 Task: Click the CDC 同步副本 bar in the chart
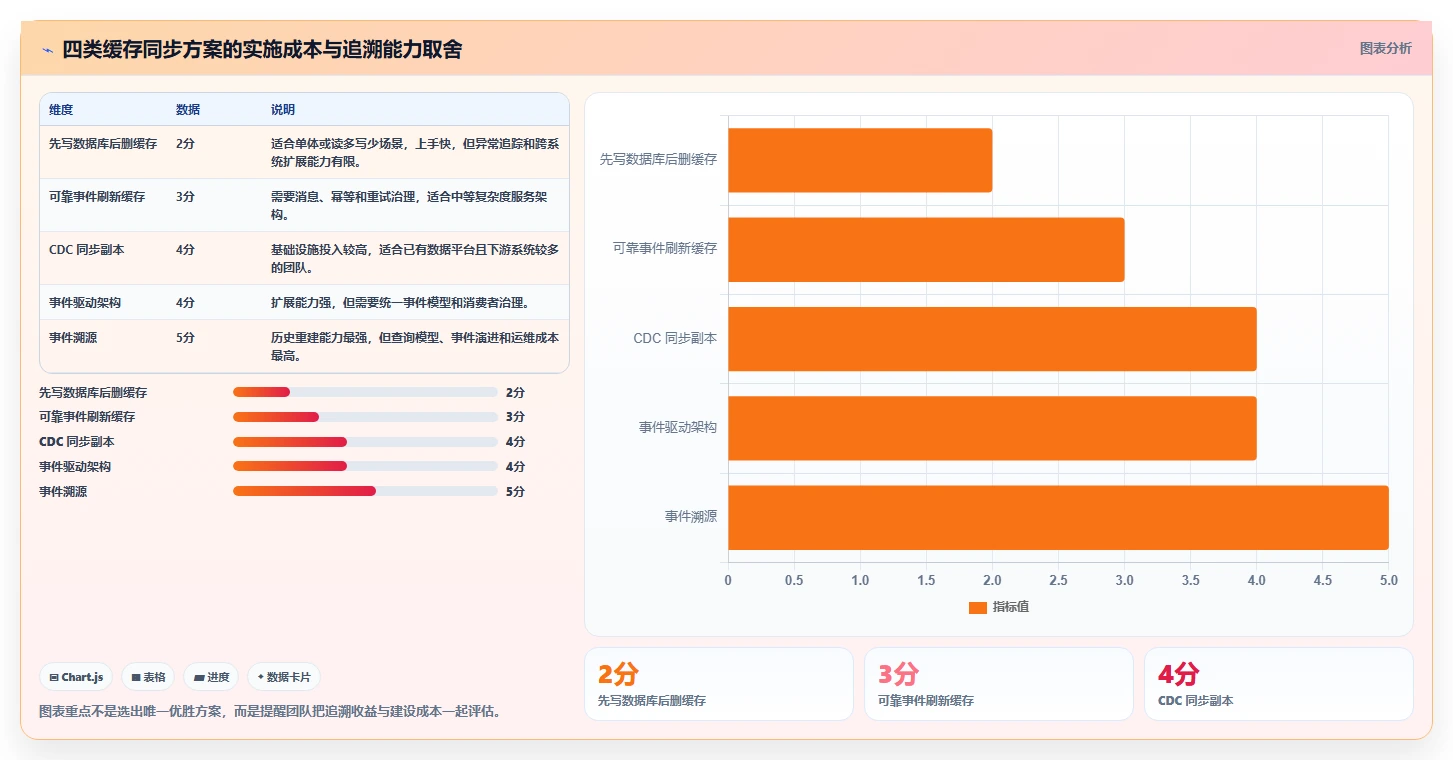tap(992, 339)
